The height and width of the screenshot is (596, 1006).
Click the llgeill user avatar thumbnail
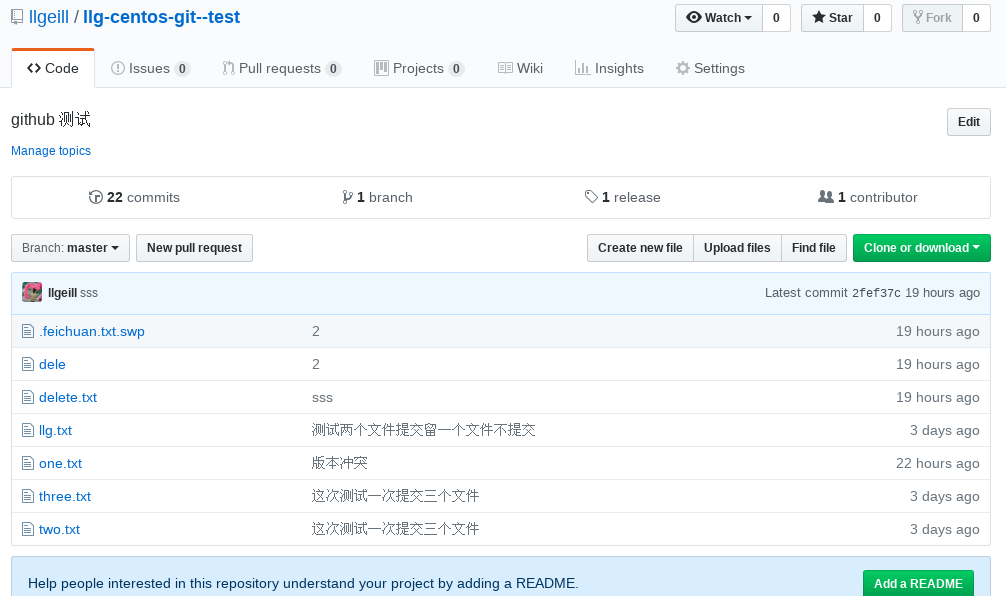32,292
